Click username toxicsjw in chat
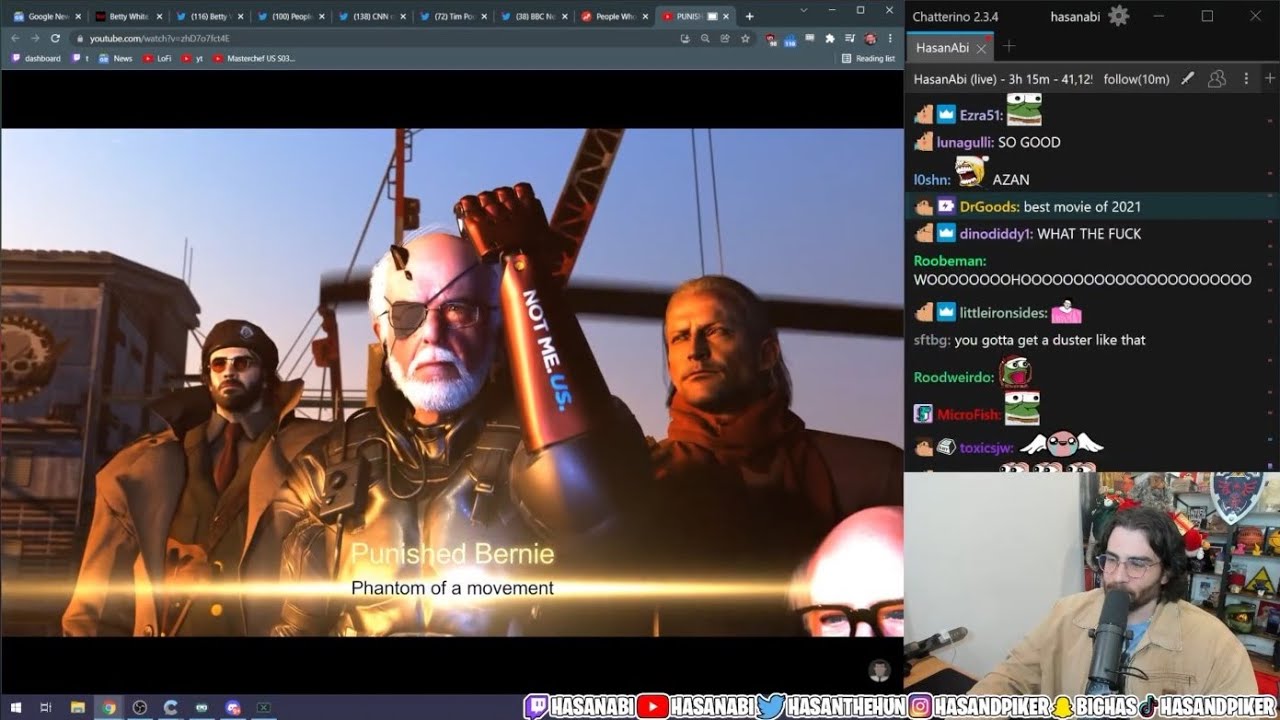 [x=986, y=447]
